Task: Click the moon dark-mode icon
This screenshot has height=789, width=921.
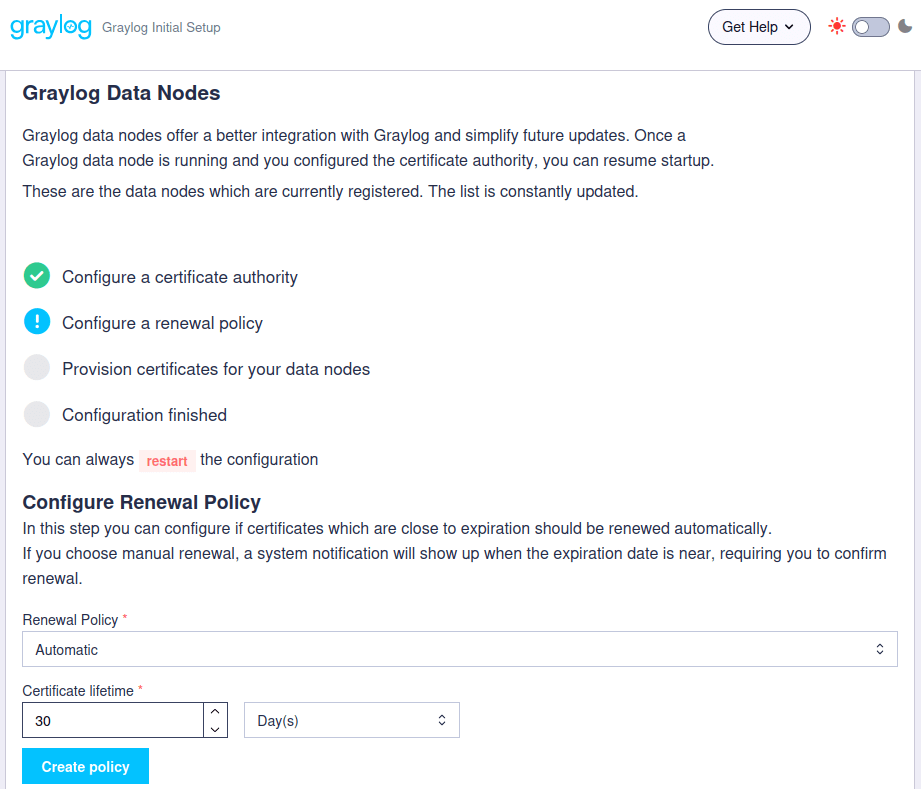Action: tap(905, 27)
